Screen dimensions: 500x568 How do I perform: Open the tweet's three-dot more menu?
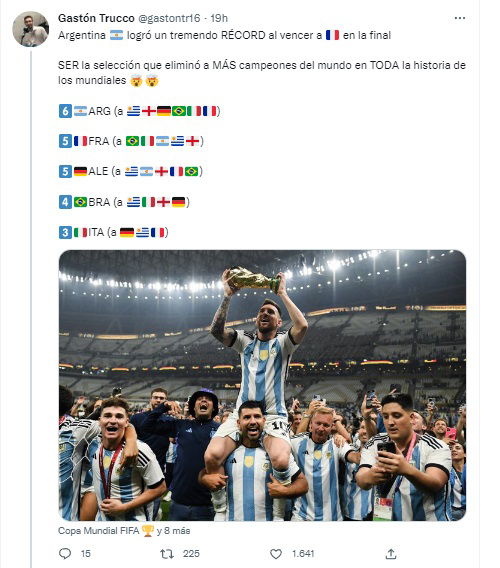click(x=459, y=18)
